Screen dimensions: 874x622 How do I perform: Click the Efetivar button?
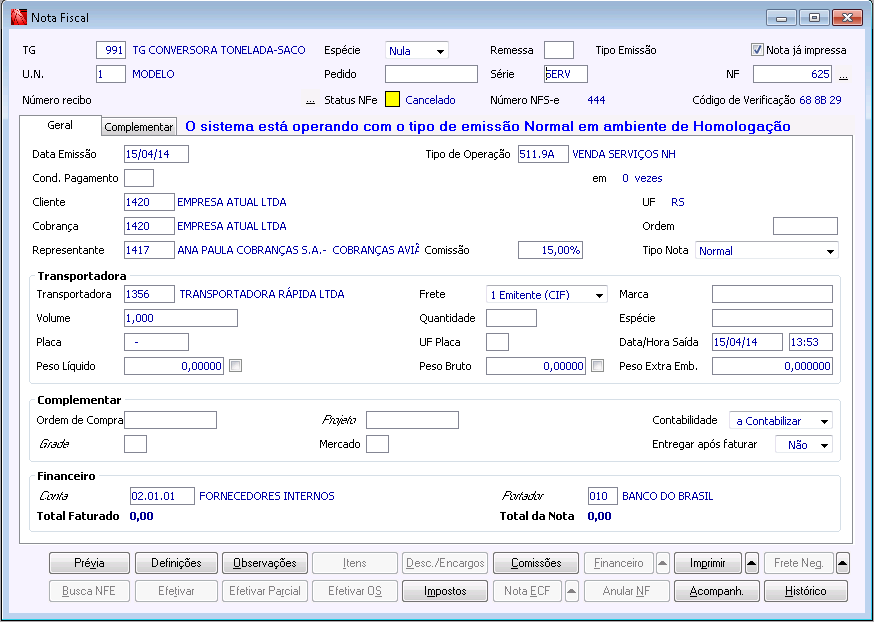coord(176,591)
